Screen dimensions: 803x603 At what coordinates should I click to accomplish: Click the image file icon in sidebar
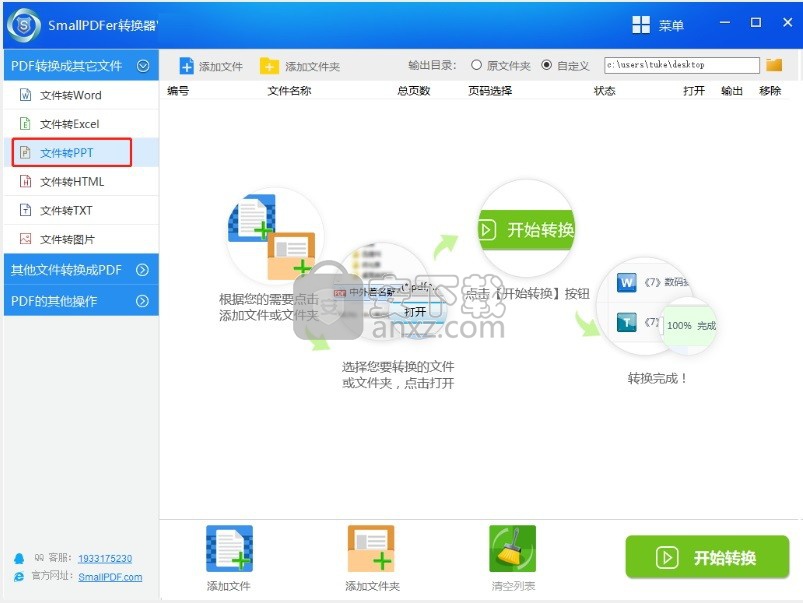(25, 239)
